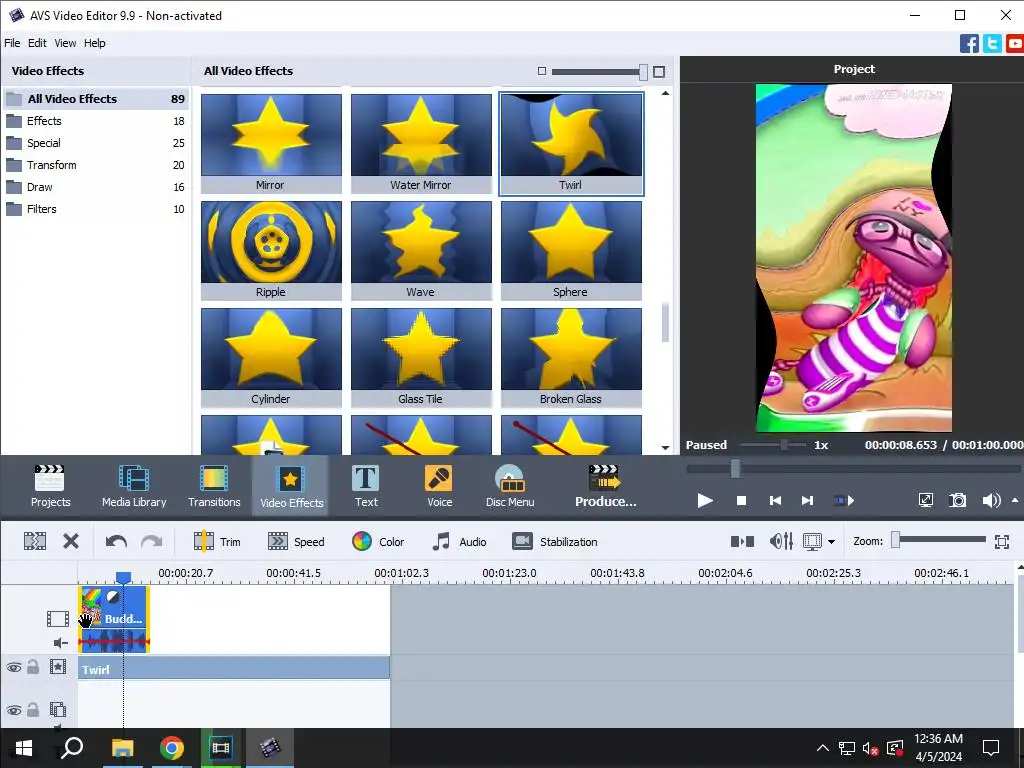Screen dimensions: 1024x768
Task: Open the Audio tool
Action: click(x=460, y=541)
